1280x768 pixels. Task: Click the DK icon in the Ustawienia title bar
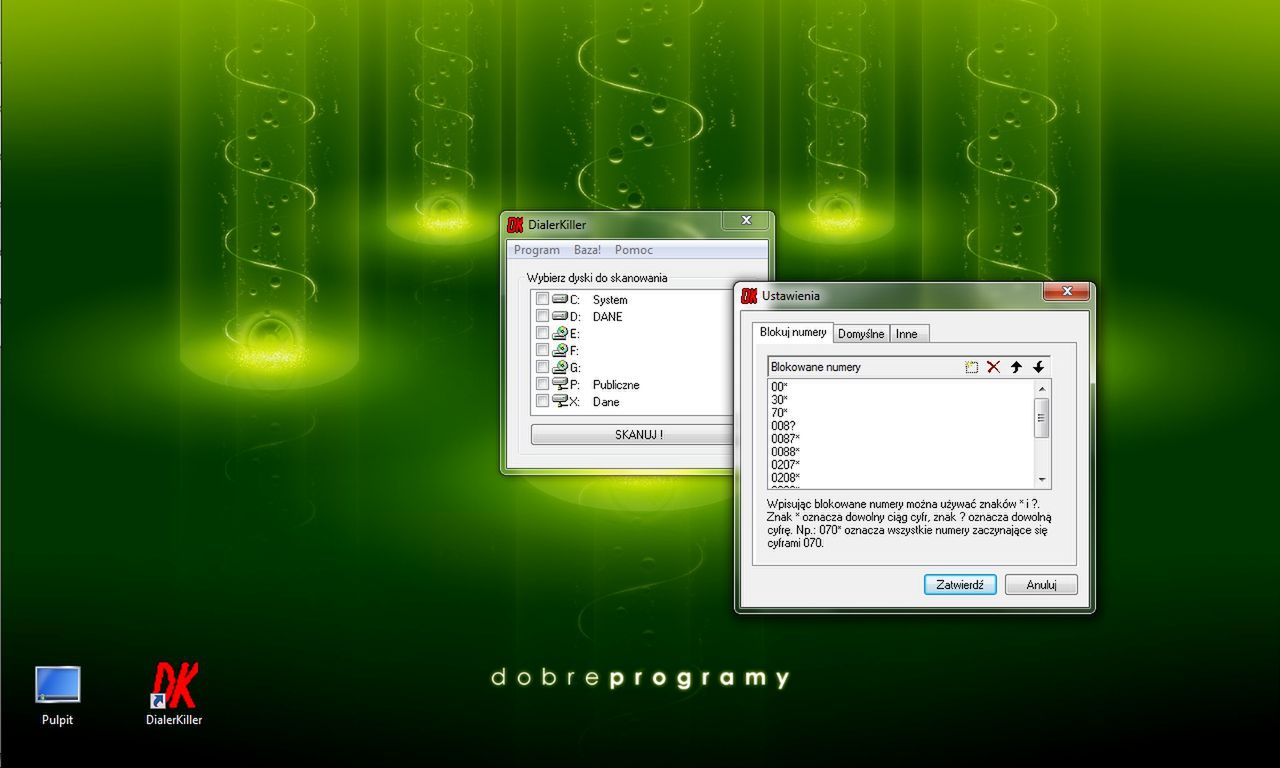point(749,296)
